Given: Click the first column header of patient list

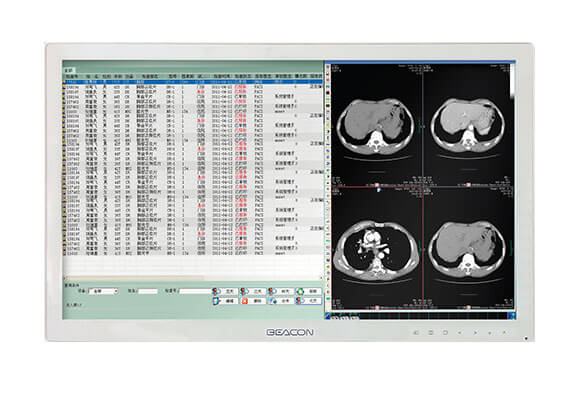Looking at the screenshot, I should pyautogui.click(x=72, y=76).
